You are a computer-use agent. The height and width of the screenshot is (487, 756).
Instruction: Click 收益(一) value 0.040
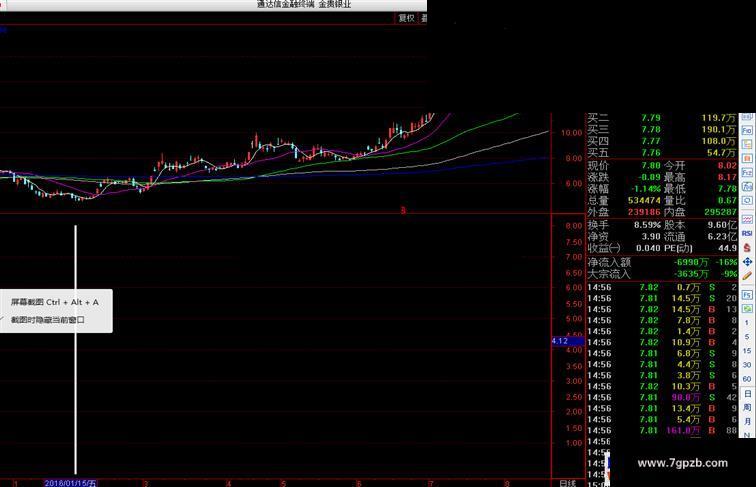pos(648,248)
